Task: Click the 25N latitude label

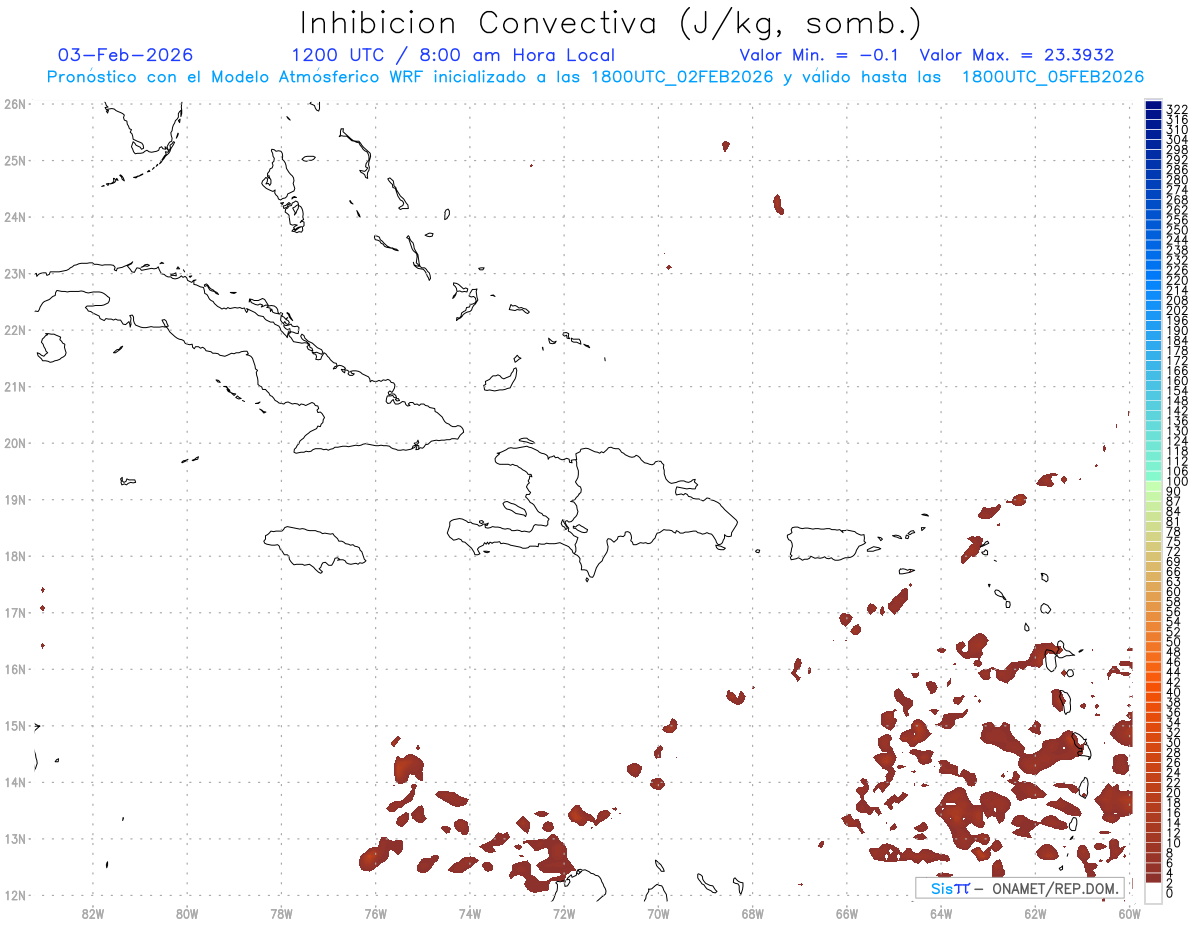Action: pos(14,160)
